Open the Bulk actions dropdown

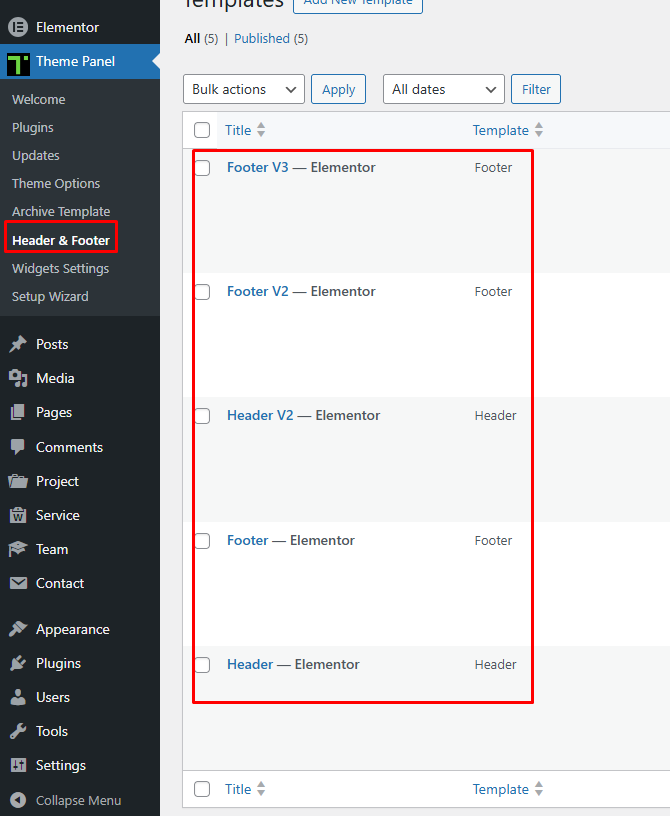[244, 89]
